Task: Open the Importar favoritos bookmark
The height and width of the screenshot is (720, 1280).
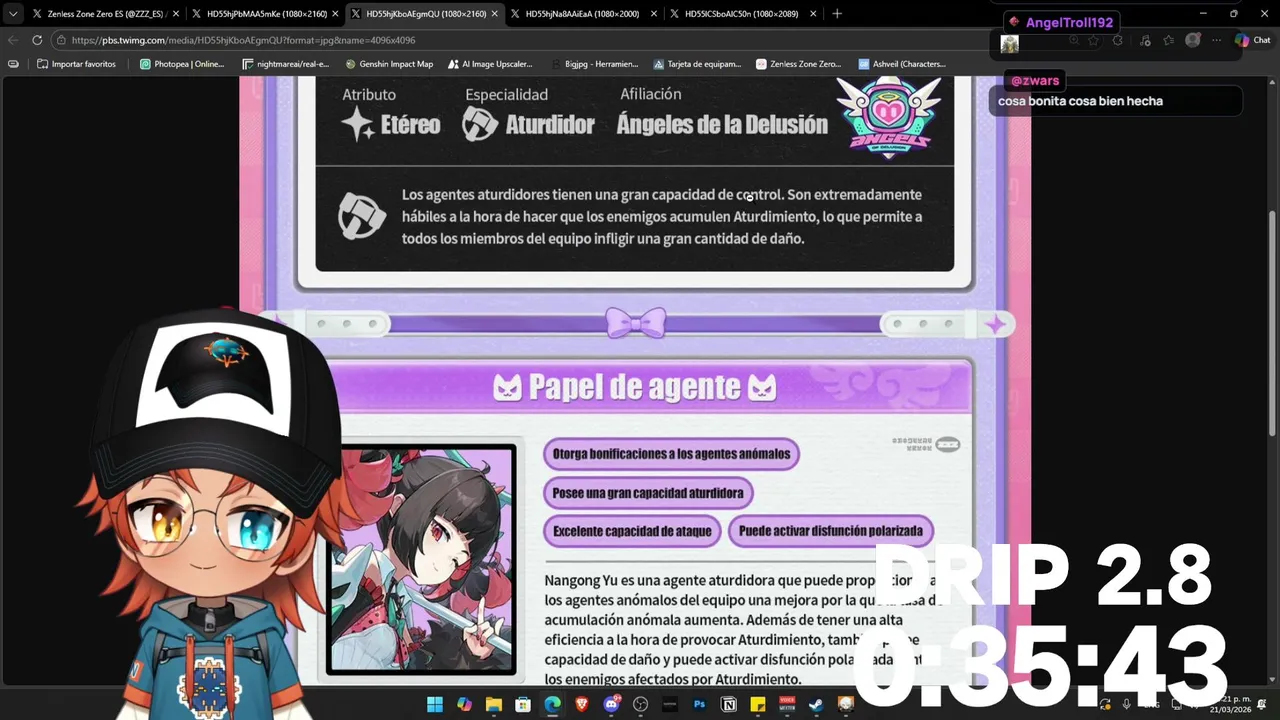Action: (x=77, y=64)
